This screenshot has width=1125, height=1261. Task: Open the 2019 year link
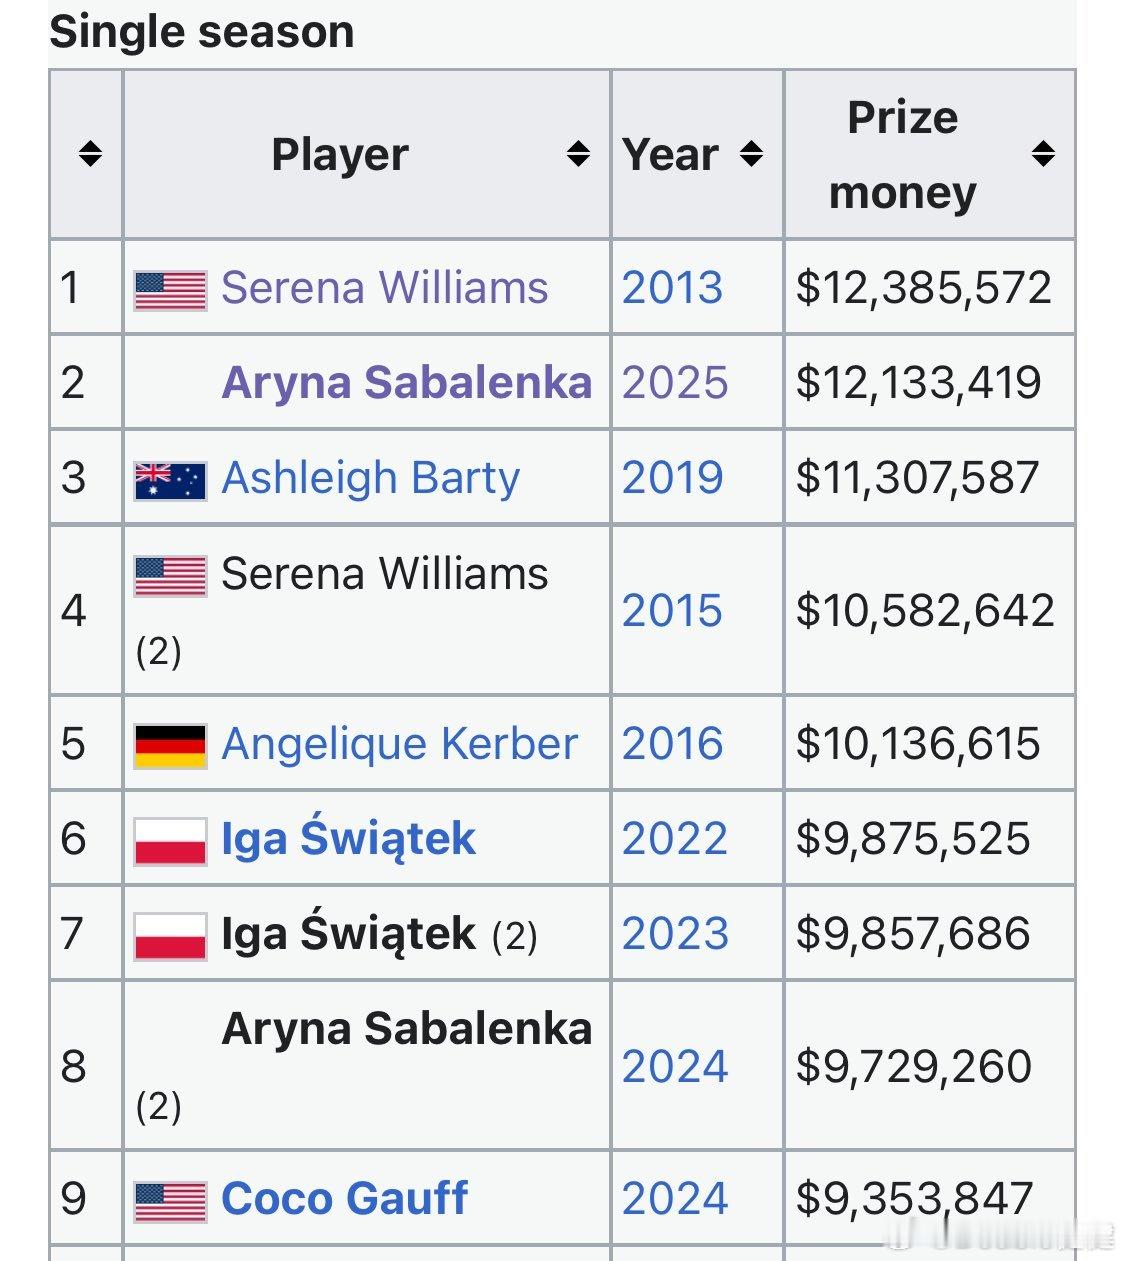click(x=672, y=478)
